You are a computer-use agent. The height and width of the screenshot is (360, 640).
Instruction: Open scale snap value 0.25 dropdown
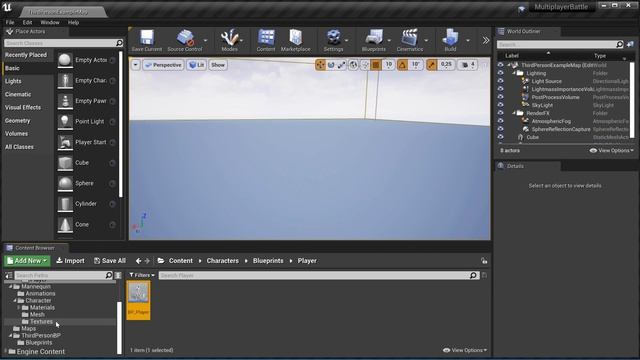tap(446, 64)
